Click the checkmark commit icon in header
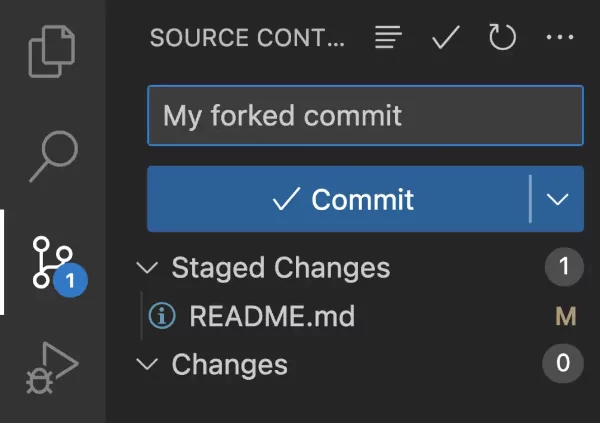Image resolution: width=600 pixels, height=423 pixels. [x=445, y=39]
